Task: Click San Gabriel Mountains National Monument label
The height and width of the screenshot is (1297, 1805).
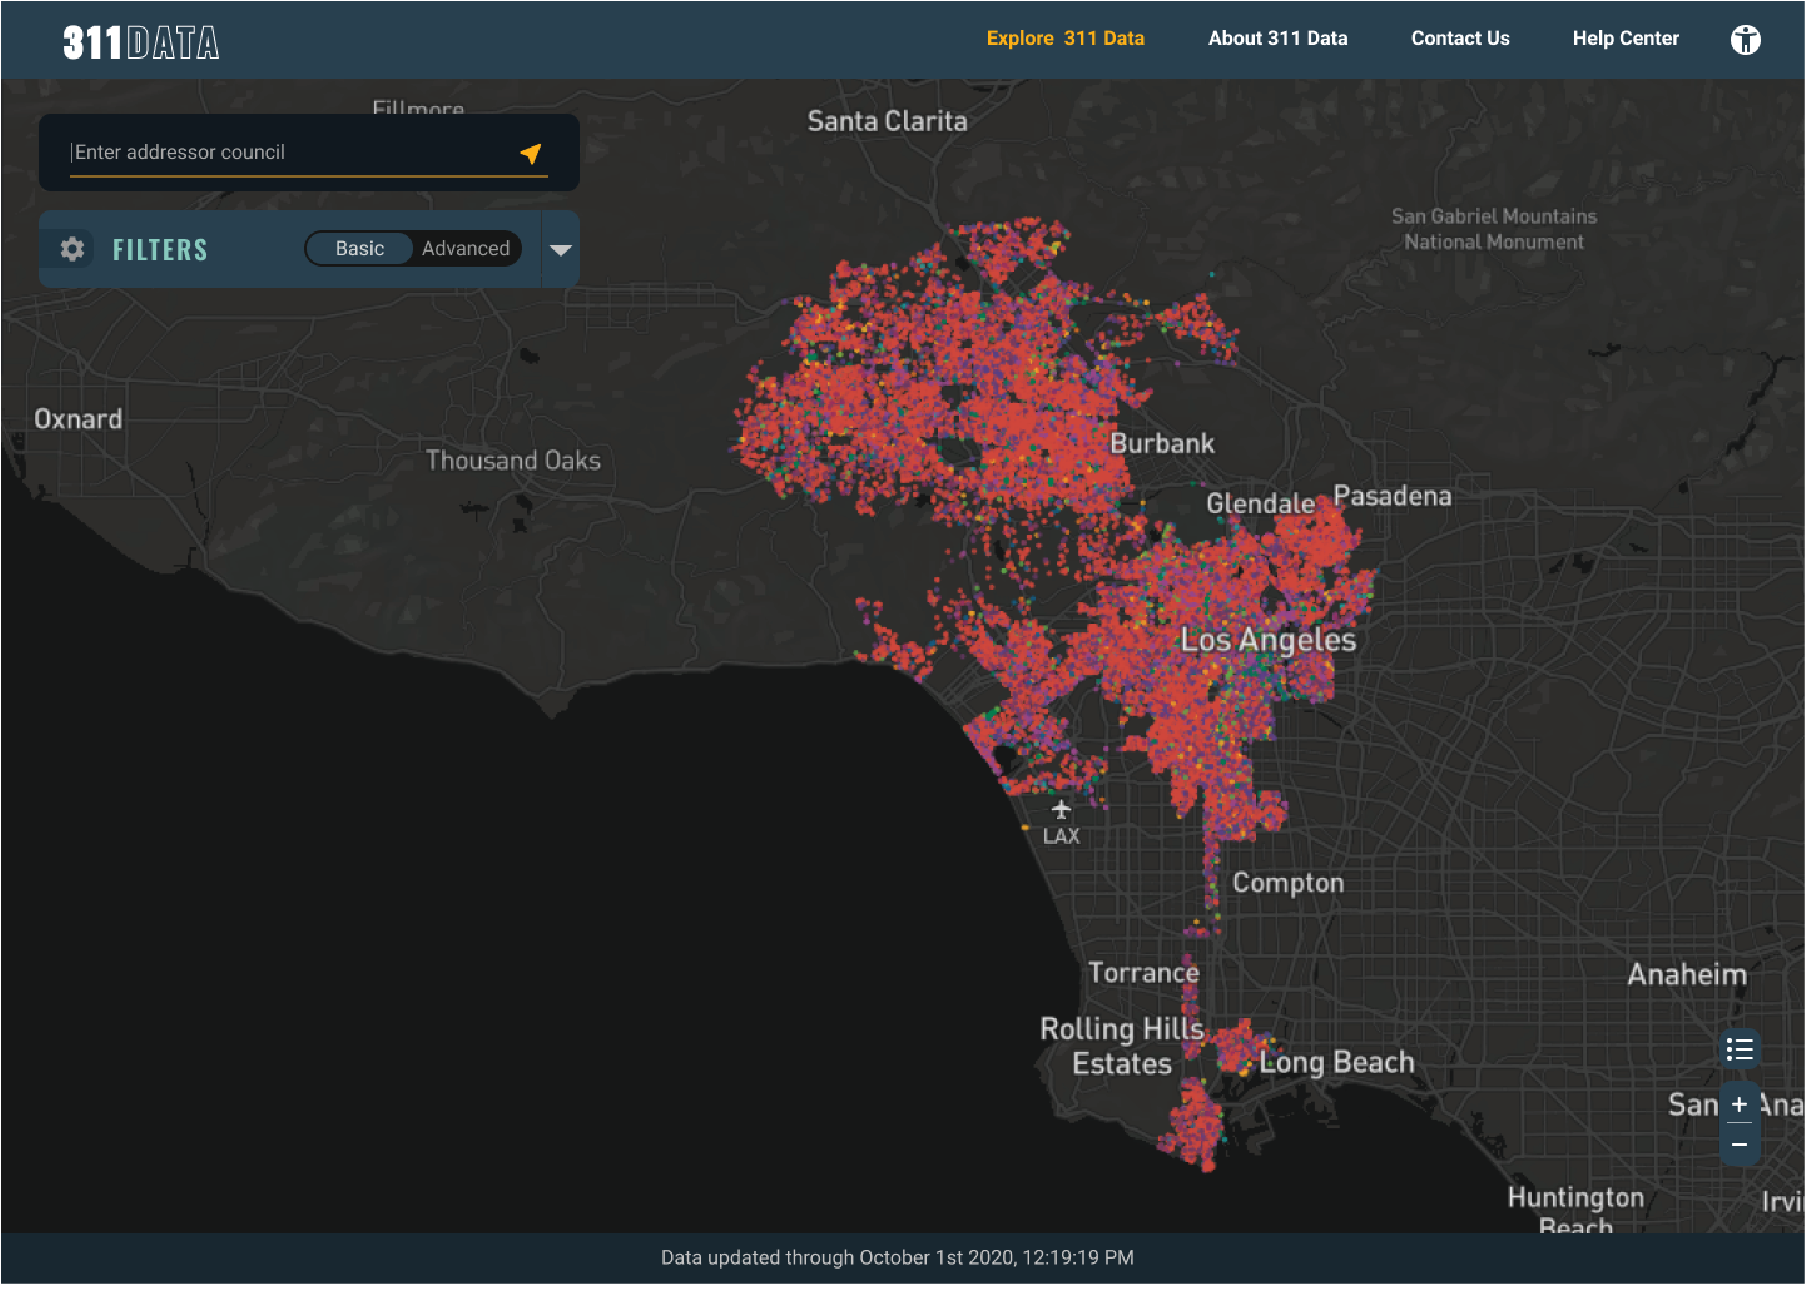Action: tap(1494, 229)
